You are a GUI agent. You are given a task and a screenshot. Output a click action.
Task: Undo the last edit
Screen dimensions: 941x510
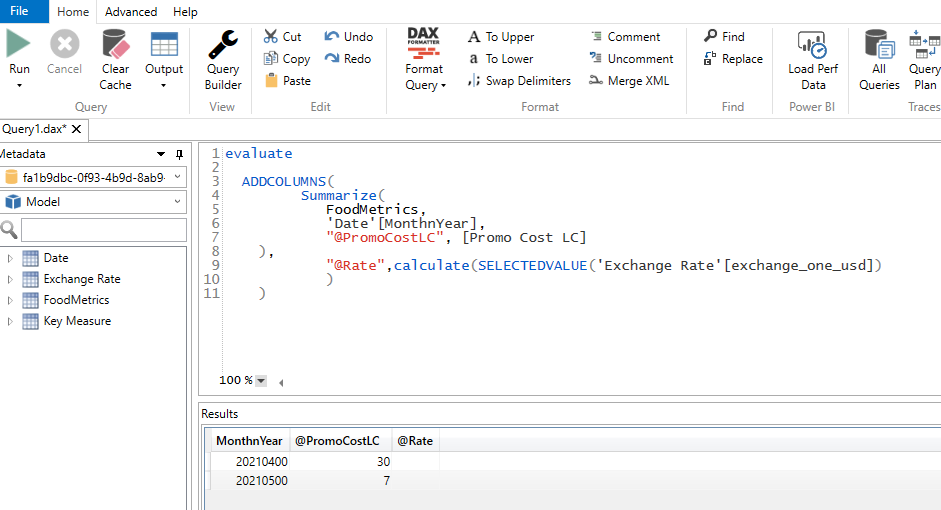point(349,37)
